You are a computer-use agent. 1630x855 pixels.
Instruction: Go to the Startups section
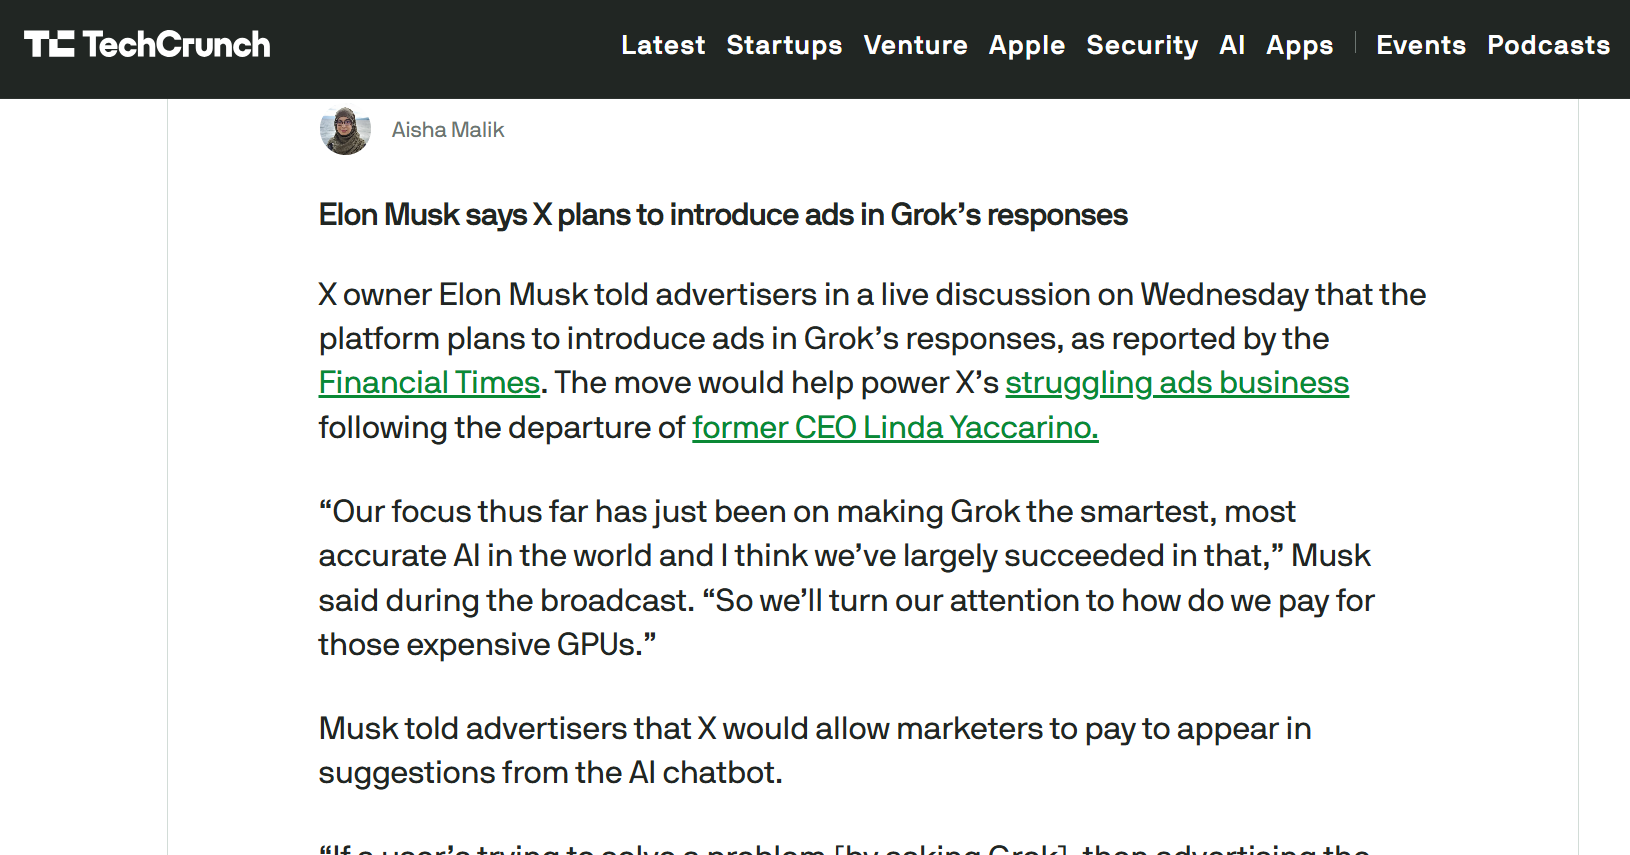tap(784, 45)
